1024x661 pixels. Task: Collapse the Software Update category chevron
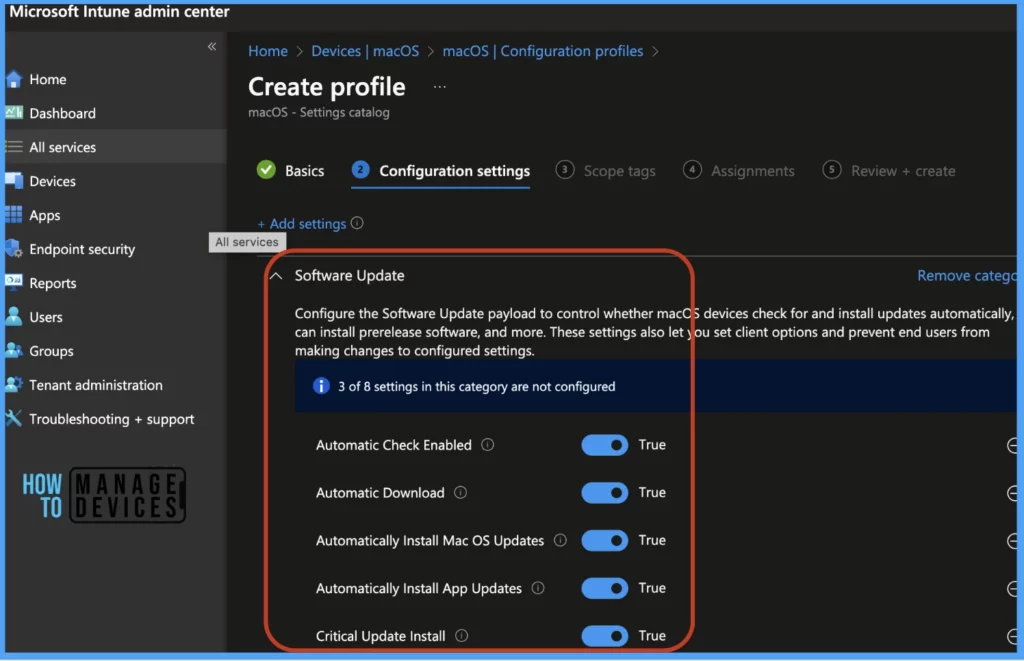276,276
